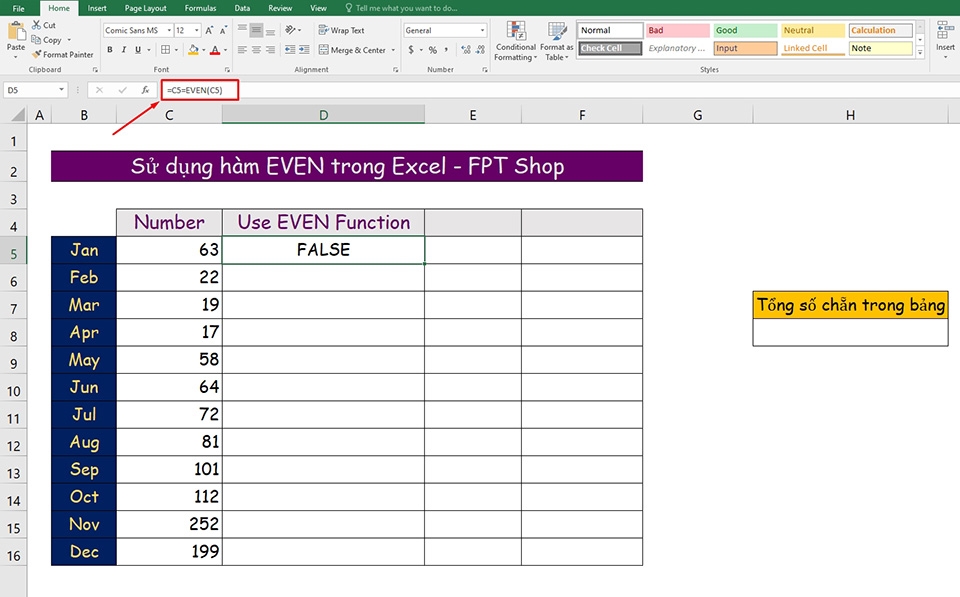The image size is (960, 597).
Task: Apply the Check Cell style
Action: (610, 48)
